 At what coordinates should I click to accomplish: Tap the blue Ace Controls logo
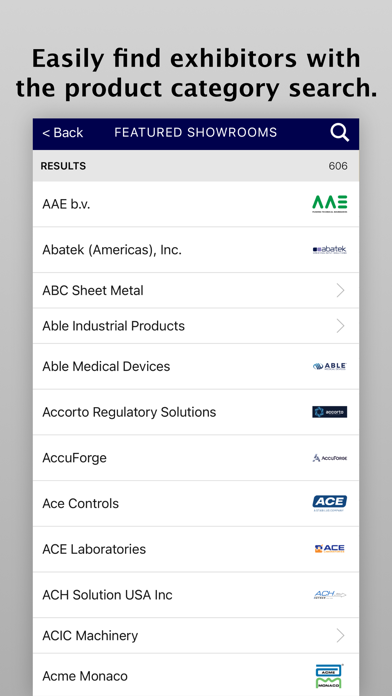click(329, 503)
